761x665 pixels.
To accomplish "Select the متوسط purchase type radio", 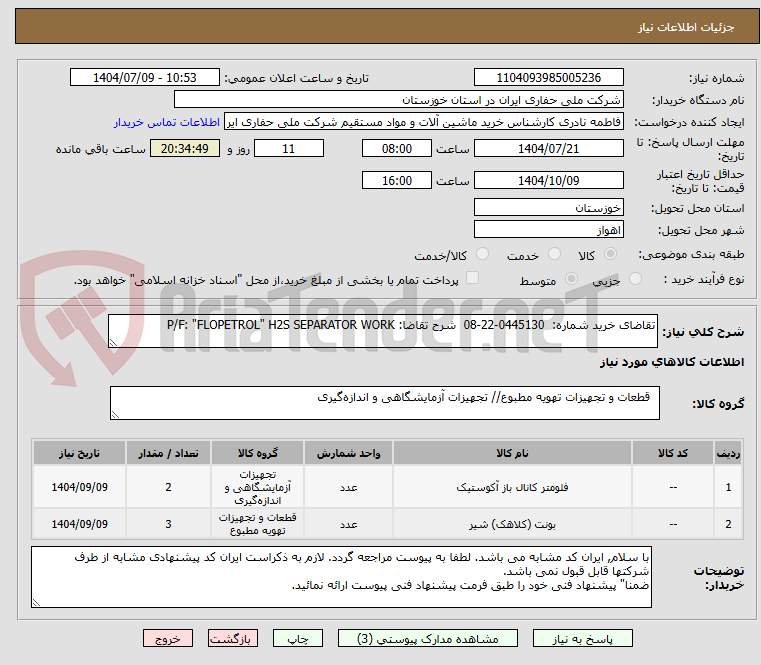I will [572, 279].
